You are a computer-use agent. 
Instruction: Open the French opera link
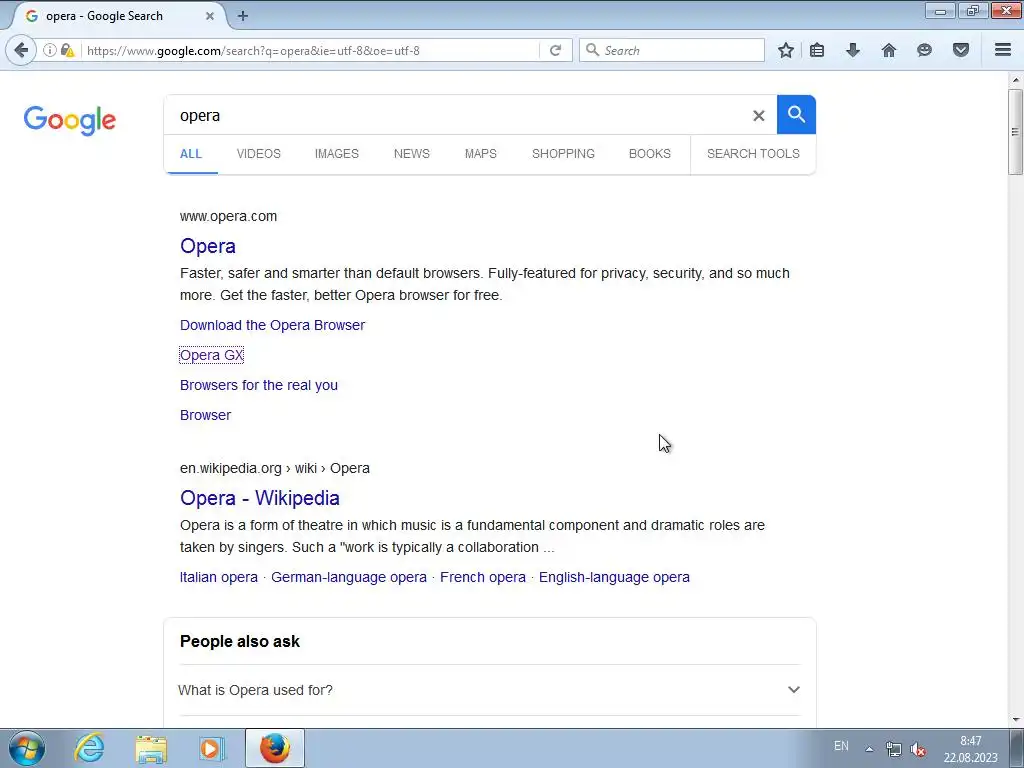[483, 577]
